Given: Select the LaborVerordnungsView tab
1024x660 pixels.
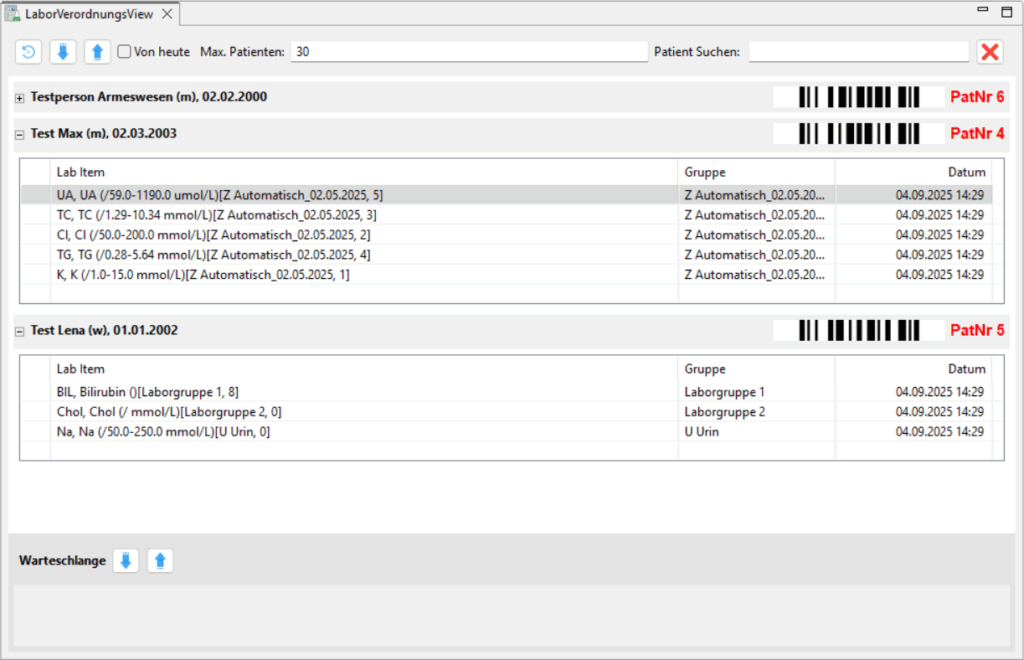Looking at the screenshot, I should [89, 14].
